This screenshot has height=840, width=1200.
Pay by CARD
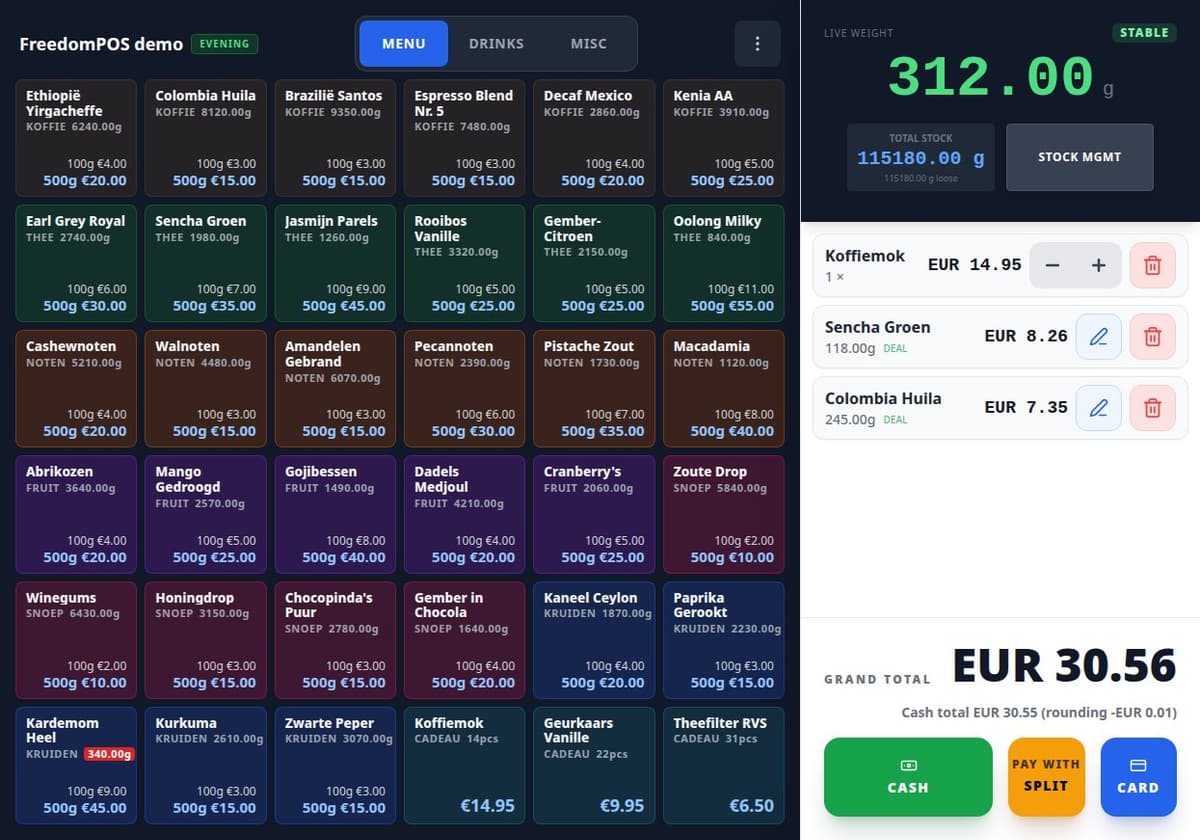point(1138,777)
